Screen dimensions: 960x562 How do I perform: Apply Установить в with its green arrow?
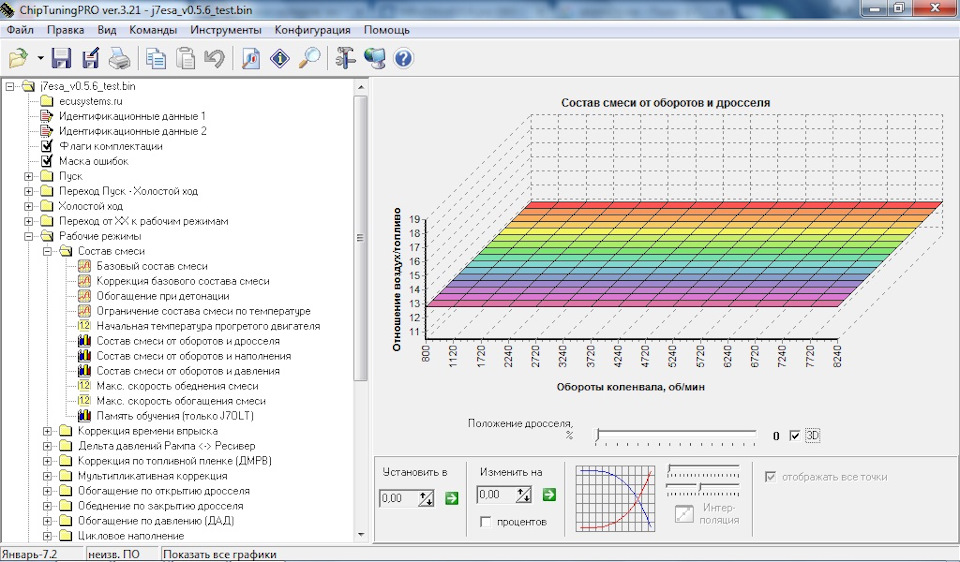pos(451,498)
